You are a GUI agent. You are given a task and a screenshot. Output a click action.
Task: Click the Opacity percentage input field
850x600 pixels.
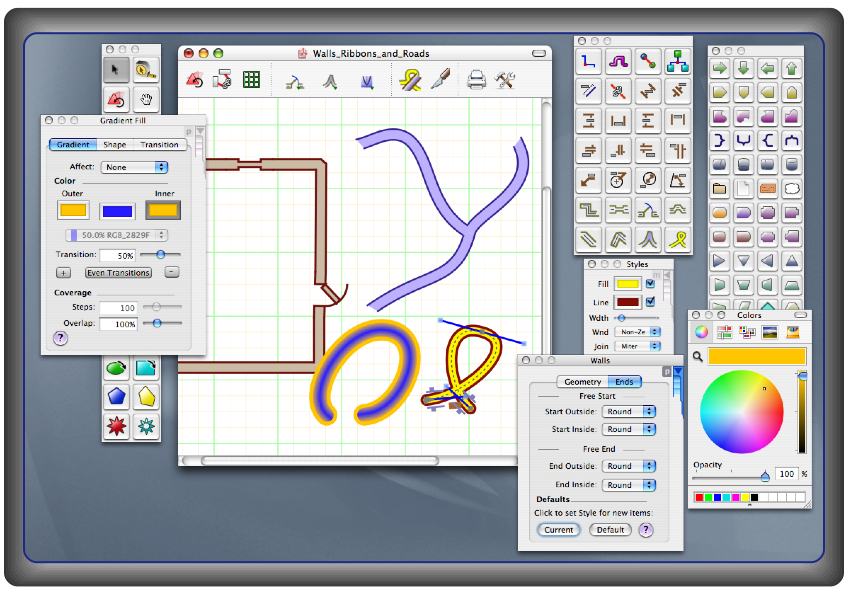[786, 474]
